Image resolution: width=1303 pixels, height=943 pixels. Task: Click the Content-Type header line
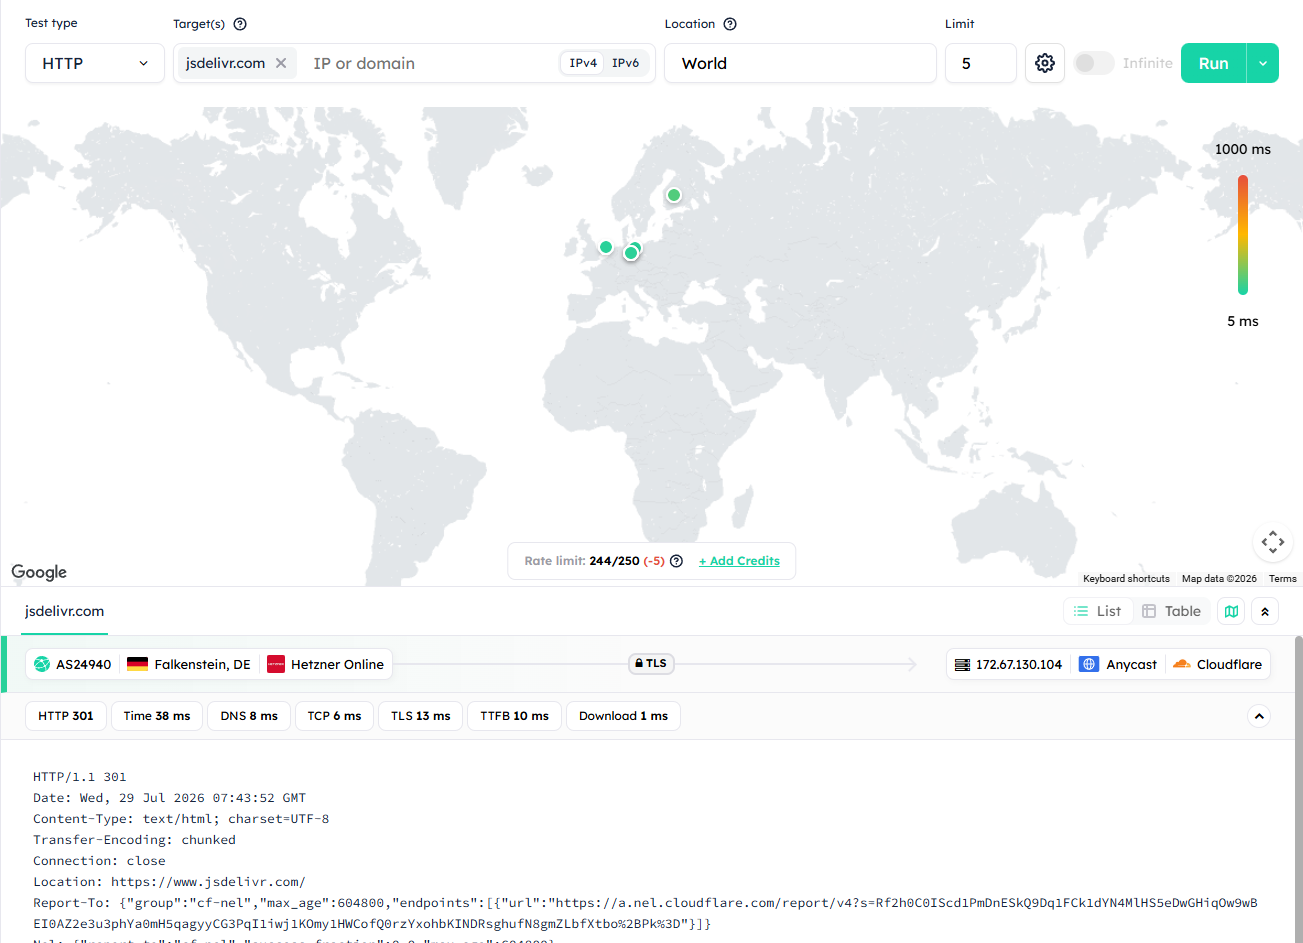181,819
